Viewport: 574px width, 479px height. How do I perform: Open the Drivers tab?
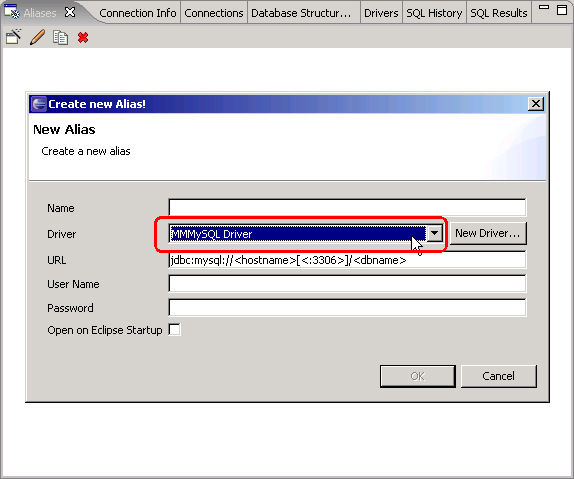tap(381, 13)
